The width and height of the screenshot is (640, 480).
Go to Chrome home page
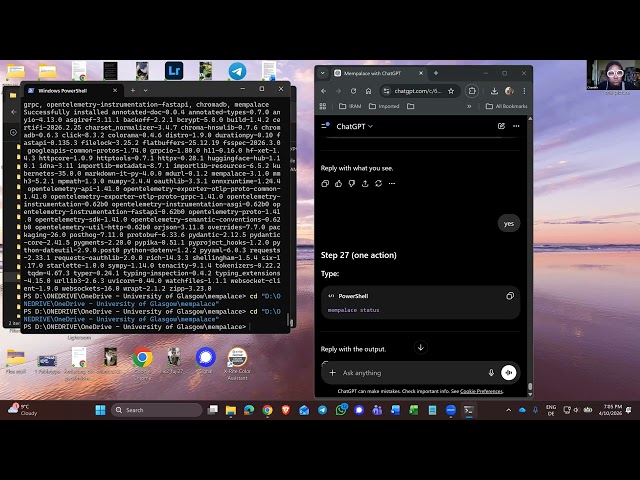[368, 91]
